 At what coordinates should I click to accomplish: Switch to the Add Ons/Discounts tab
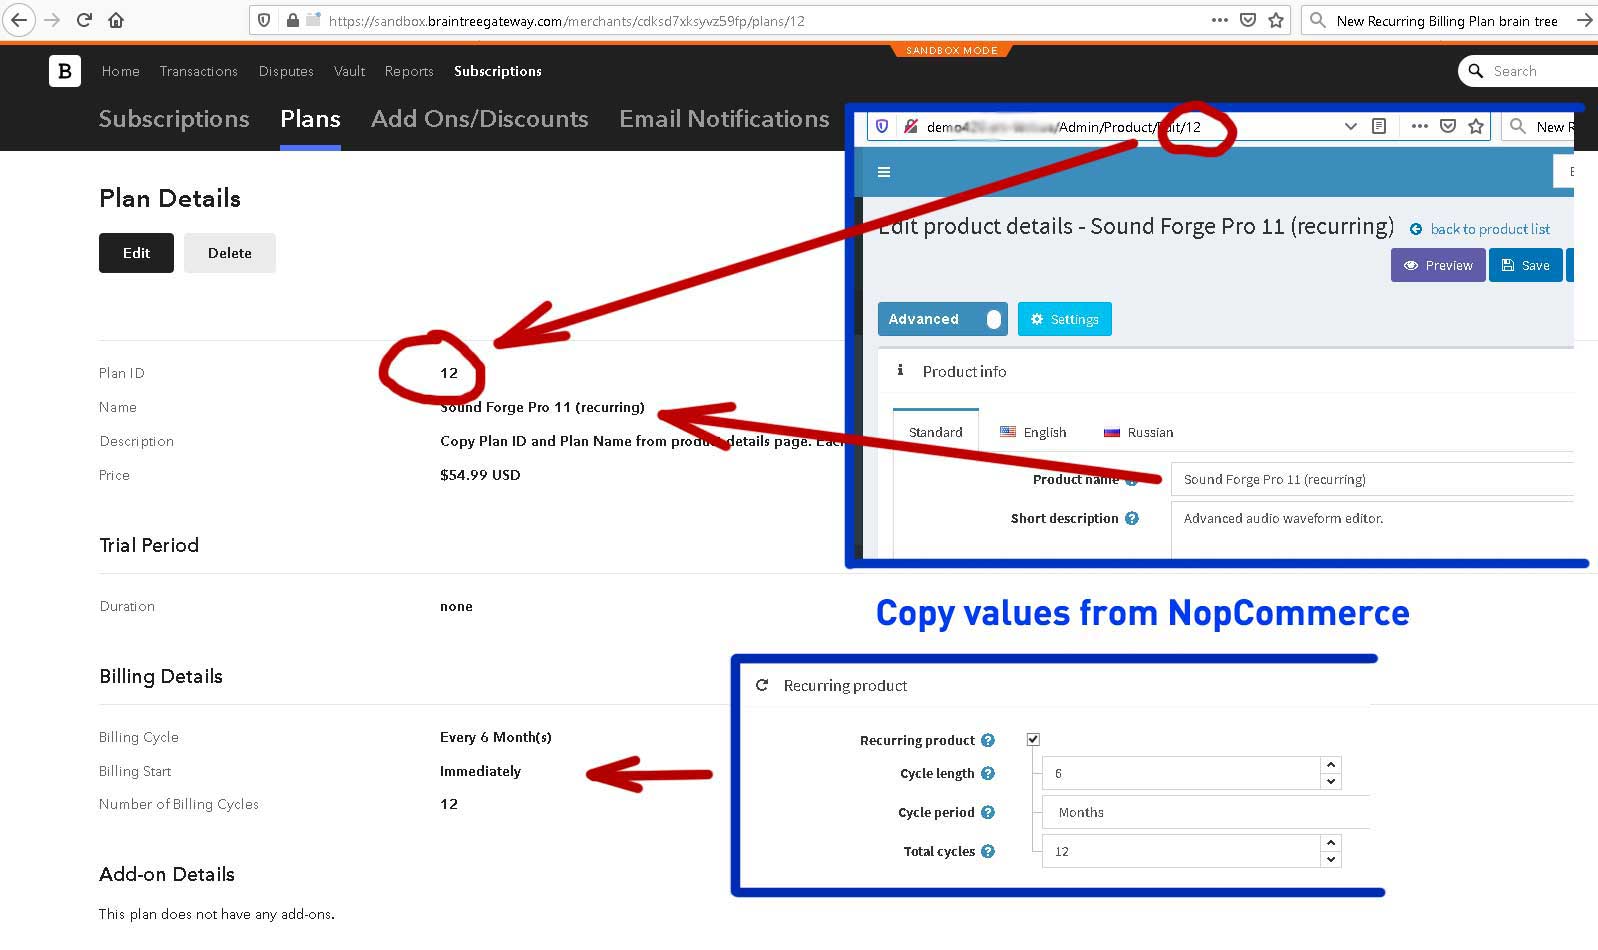(480, 119)
